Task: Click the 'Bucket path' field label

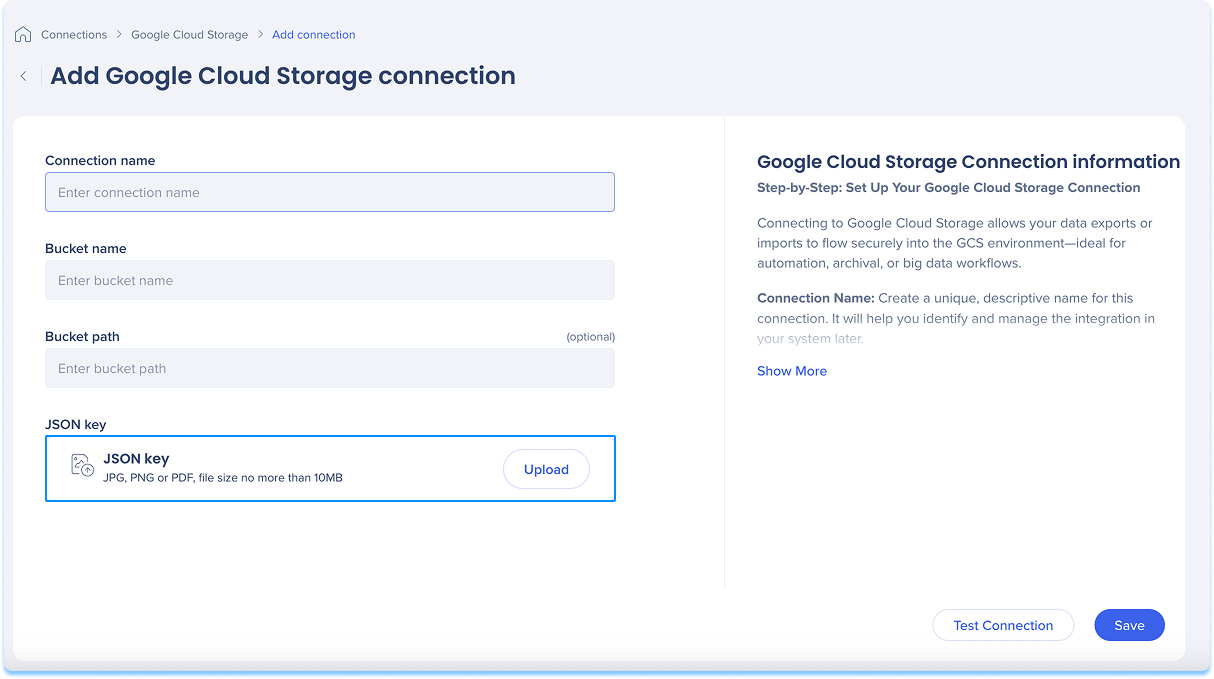Action: pos(82,337)
